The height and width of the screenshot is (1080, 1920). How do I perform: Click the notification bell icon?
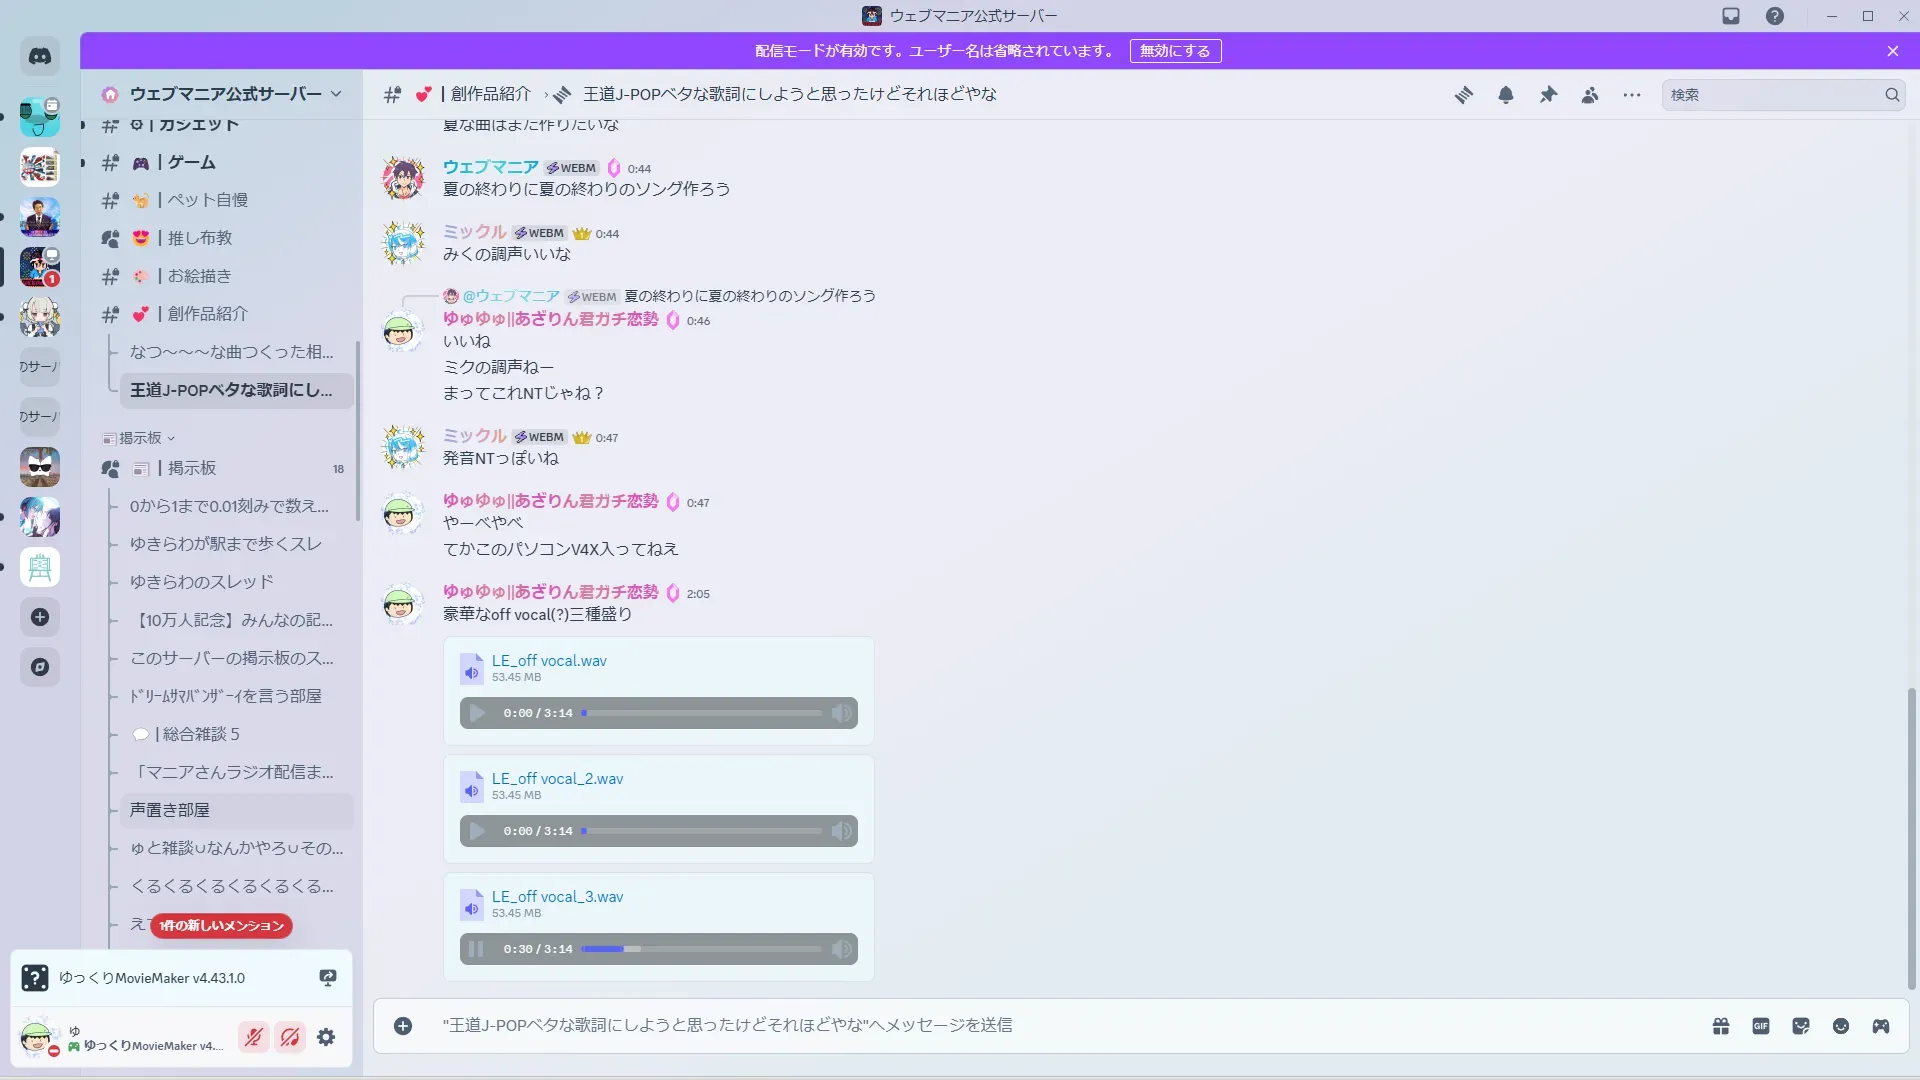(1505, 95)
